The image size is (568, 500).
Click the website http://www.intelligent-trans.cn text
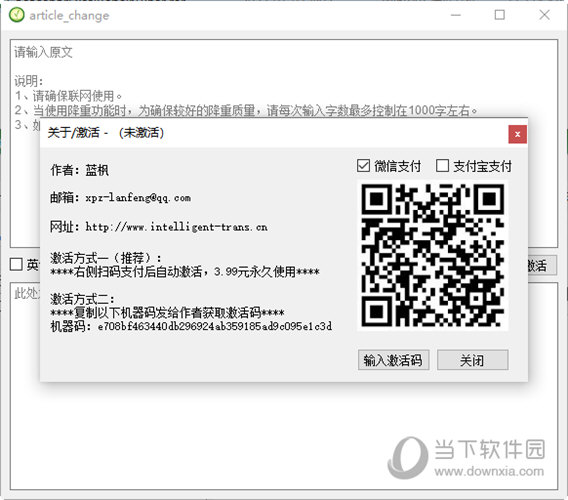tap(176, 227)
